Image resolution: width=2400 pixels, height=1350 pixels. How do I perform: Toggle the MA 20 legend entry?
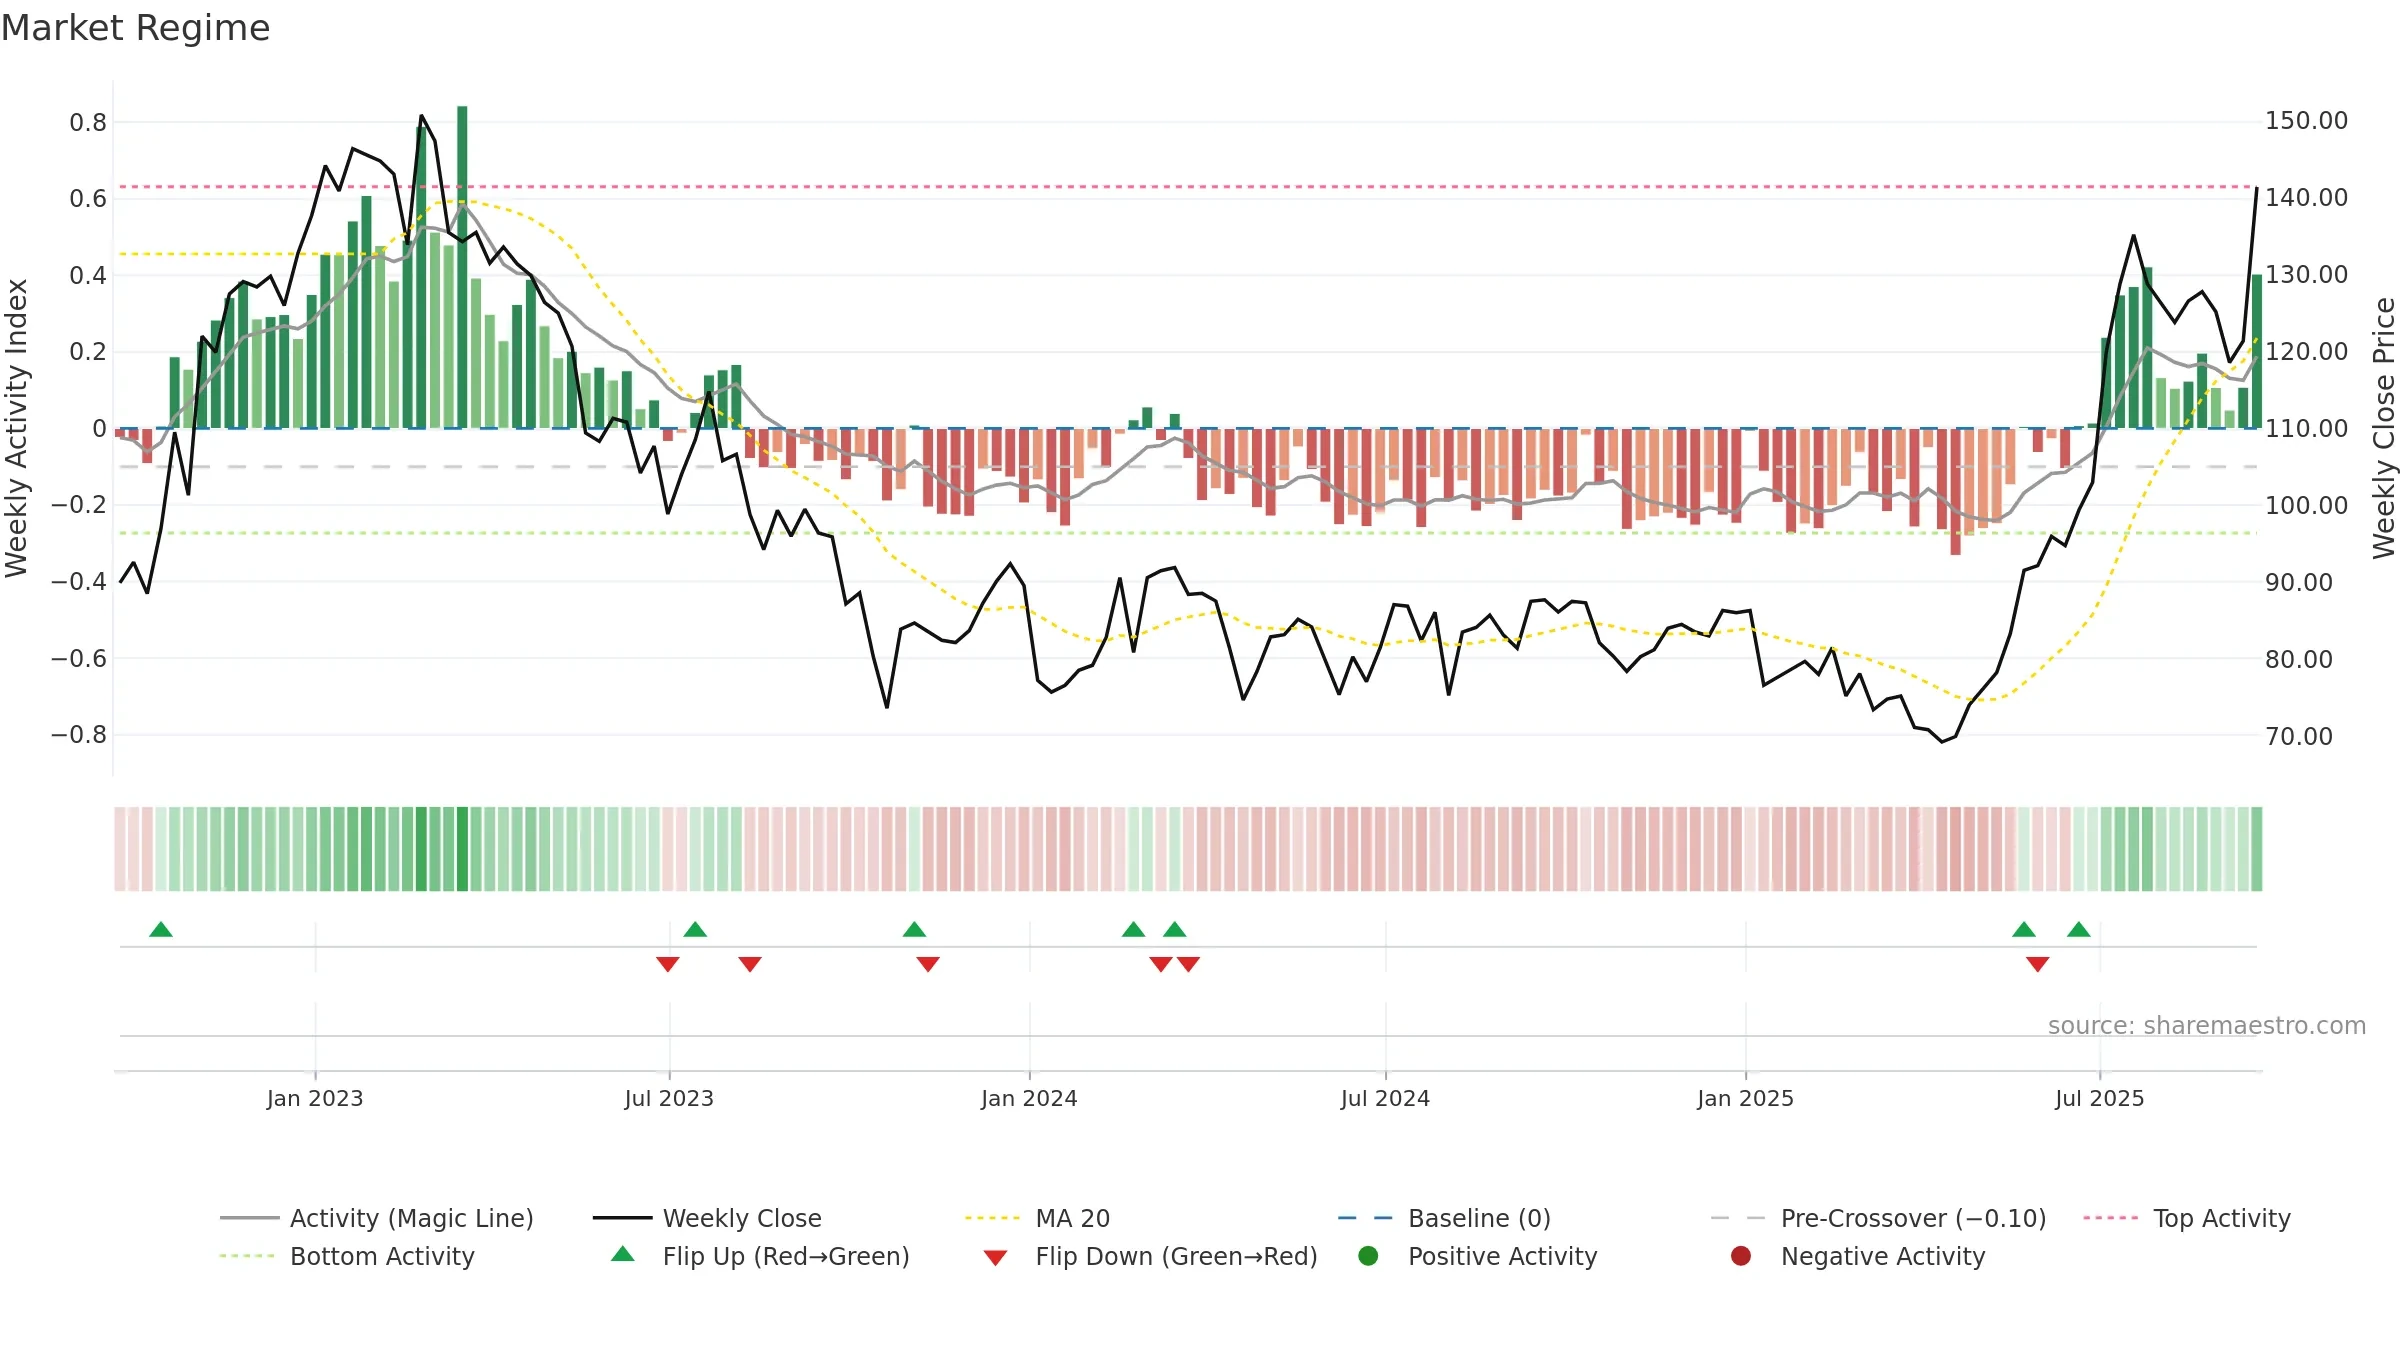[1037, 1218]
